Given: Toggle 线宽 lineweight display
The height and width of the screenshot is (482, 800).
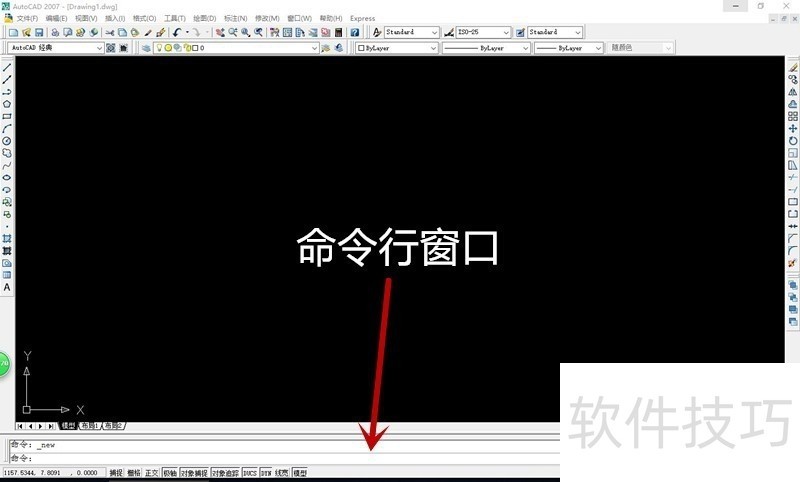Looking at the screenshot, I should click(282, 473).
